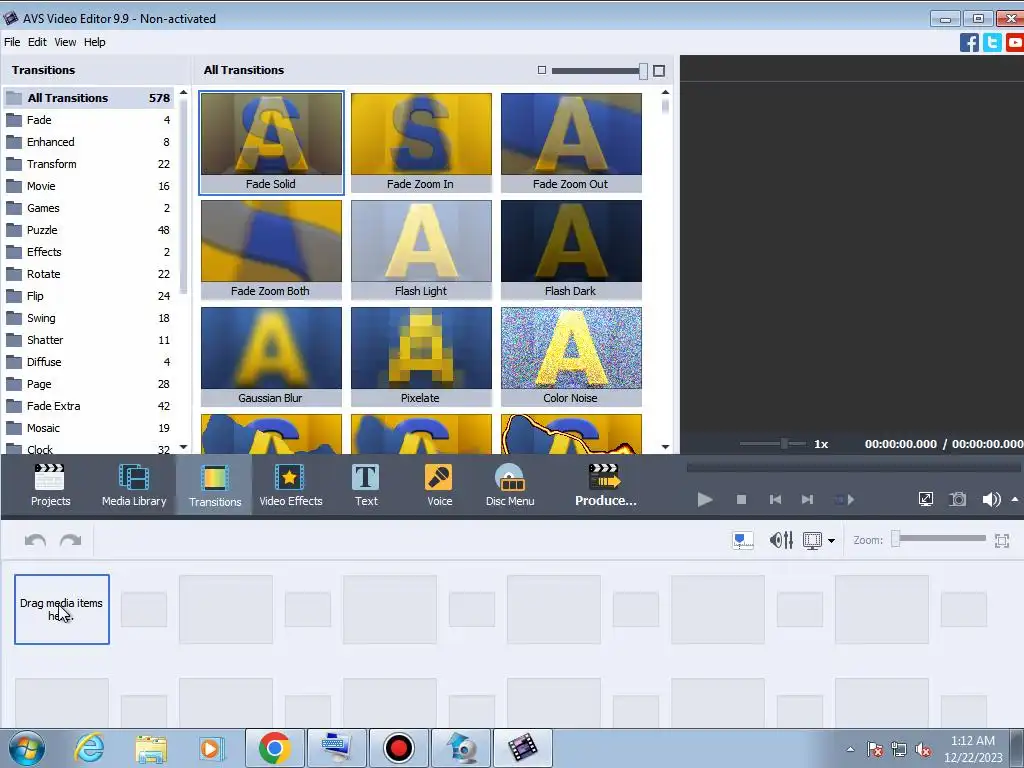Open the Disc Menu section
Image resolution: width=1024 pixels, height=768 pixels.
pos(510,485)
